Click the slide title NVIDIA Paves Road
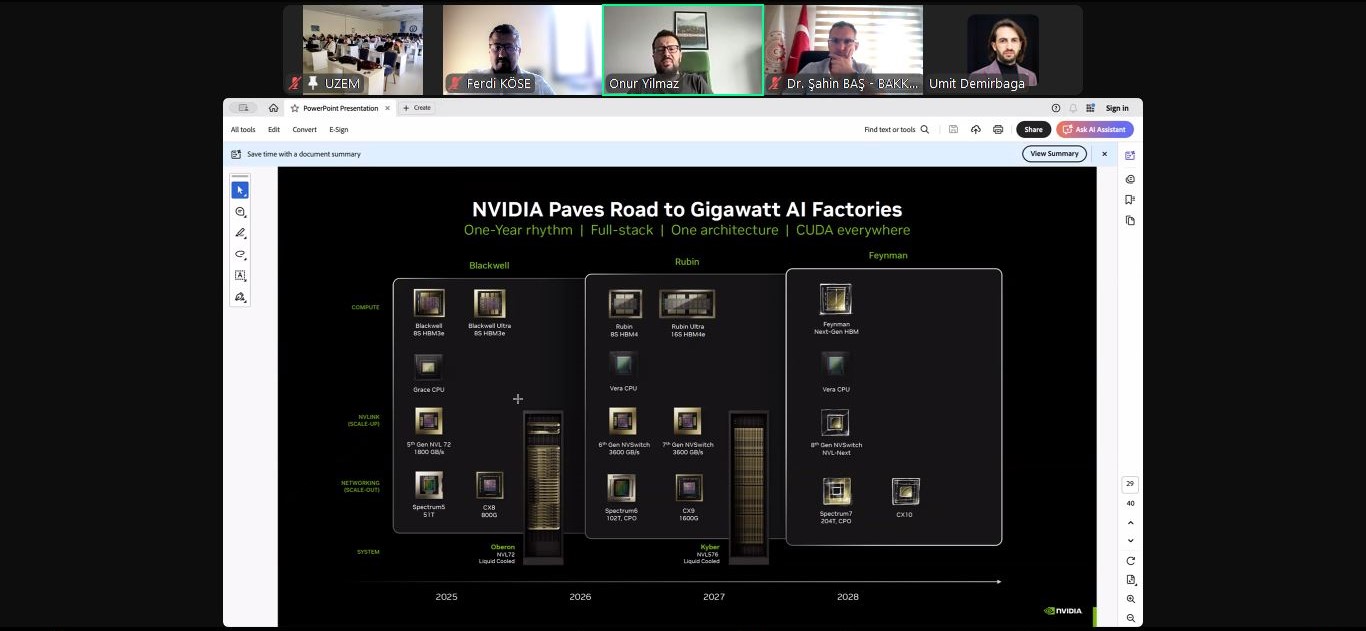Image resolution: width=1366 pixels, height=631 pixels. (687, 209)
